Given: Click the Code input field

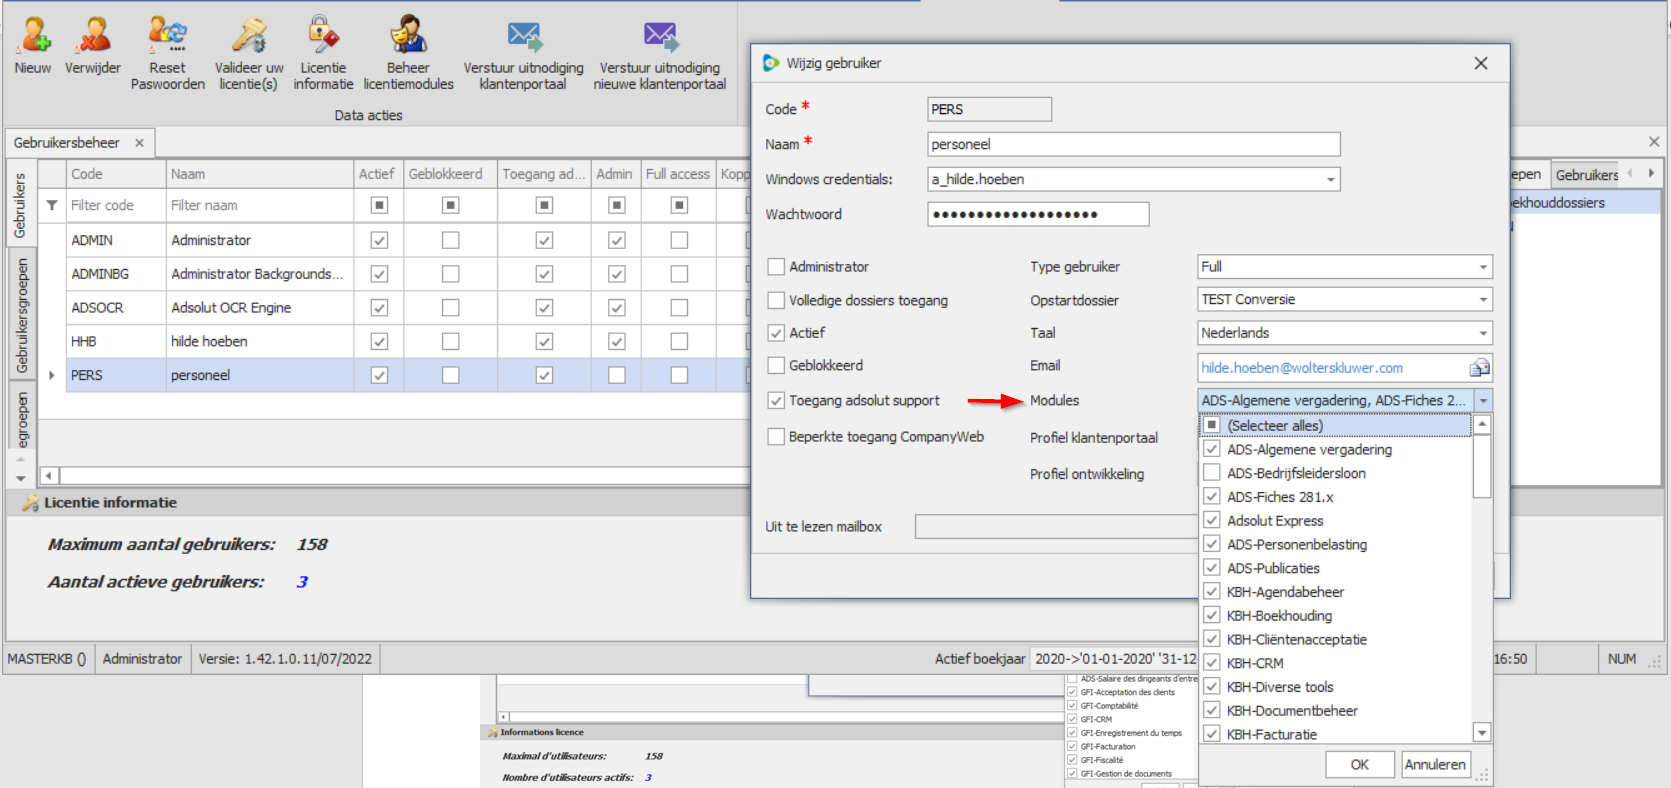Looking at the screenshot, I should [989, 109].
